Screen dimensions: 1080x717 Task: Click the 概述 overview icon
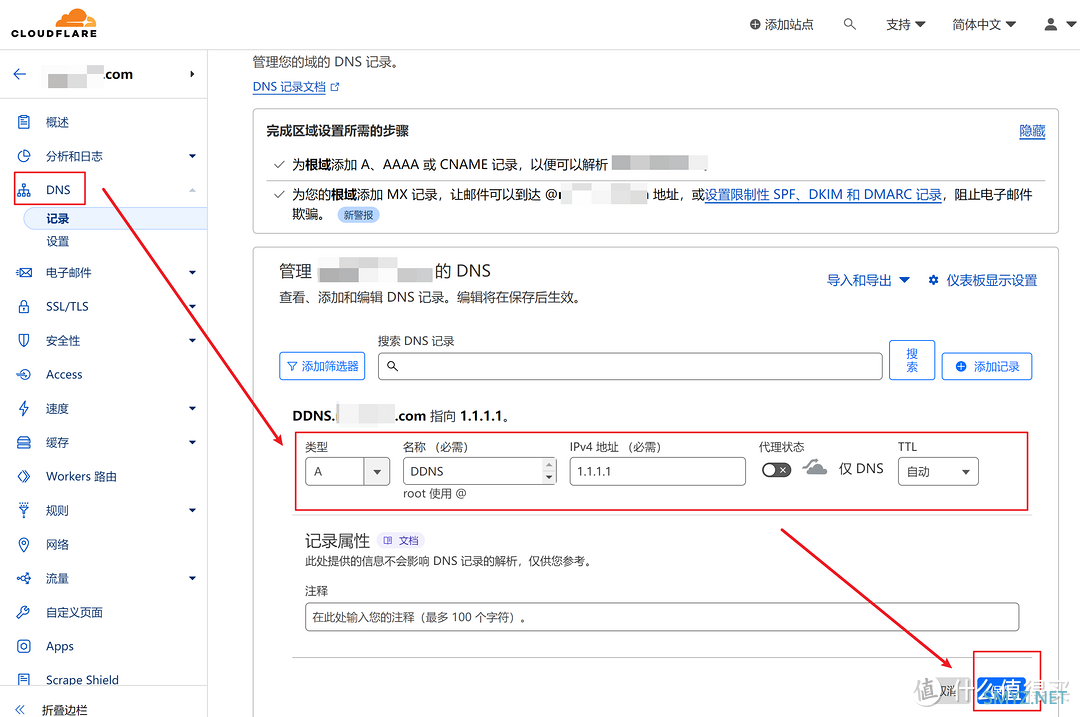tap(24, 122)
